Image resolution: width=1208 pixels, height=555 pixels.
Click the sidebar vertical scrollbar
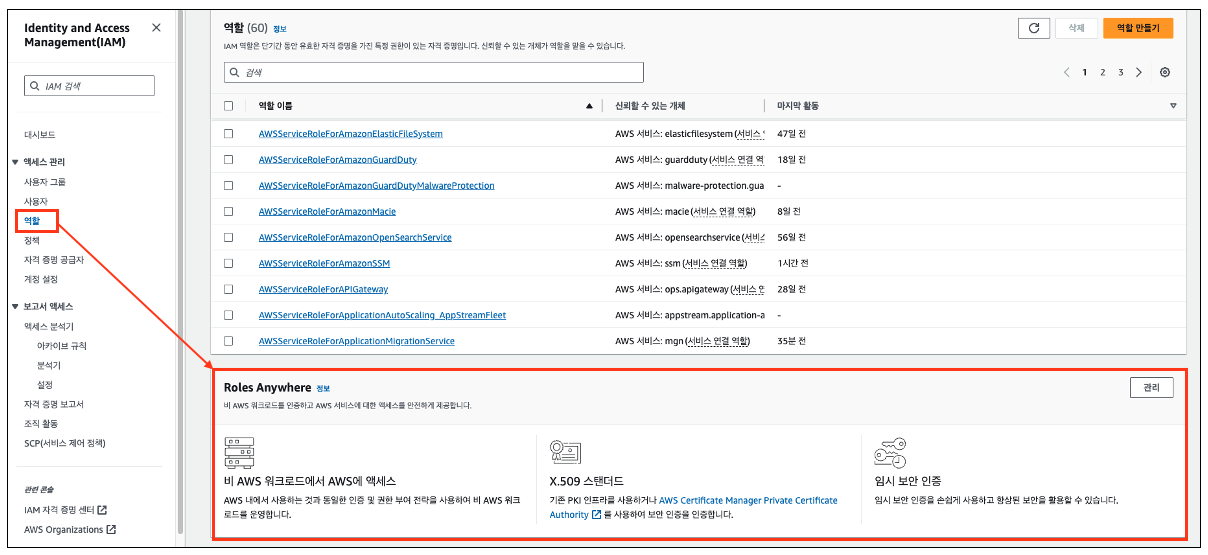[x=181, y=270]
